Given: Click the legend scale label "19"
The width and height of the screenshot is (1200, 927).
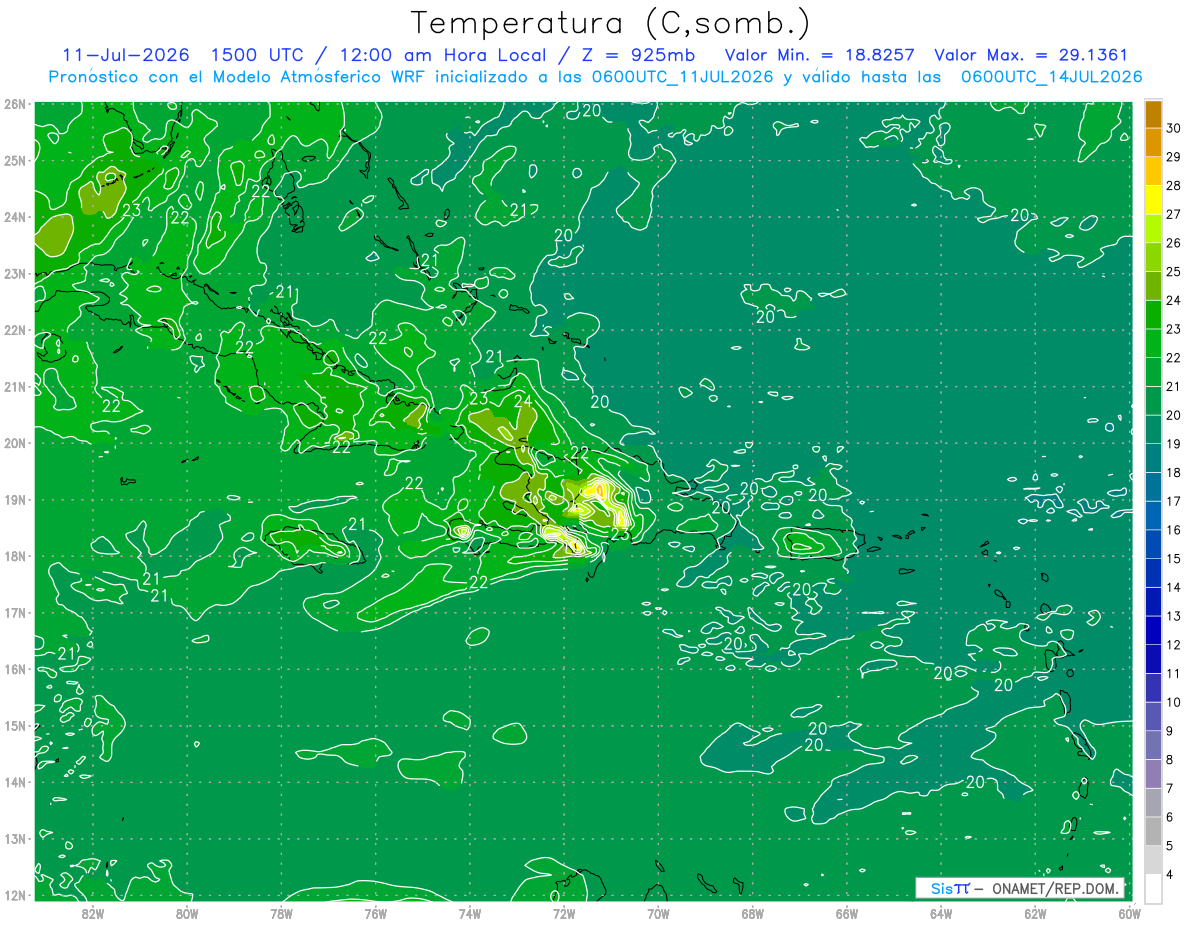Looking at the screenshot, I should (x=1173, y=444).
